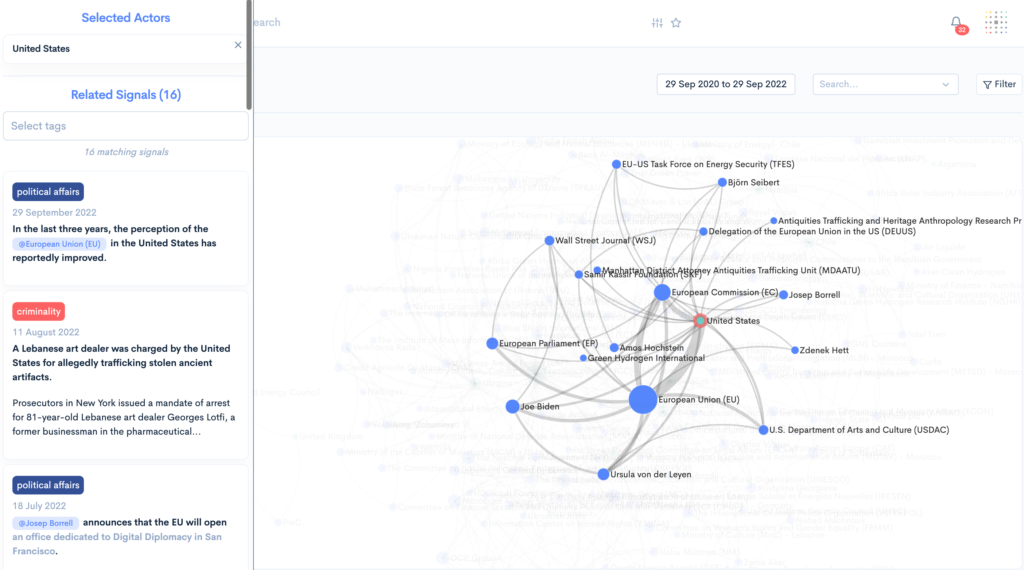The height and width of the screenshot is (570, 1024).
Task: Open the Digital Diplomacy San Francisco signal text
Action: pos(120,537)
